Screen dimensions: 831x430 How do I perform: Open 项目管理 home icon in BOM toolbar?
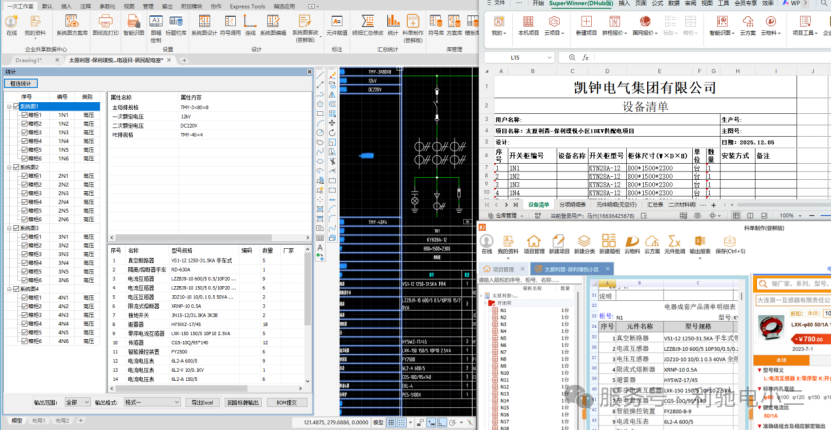click(x=534, y=244)
